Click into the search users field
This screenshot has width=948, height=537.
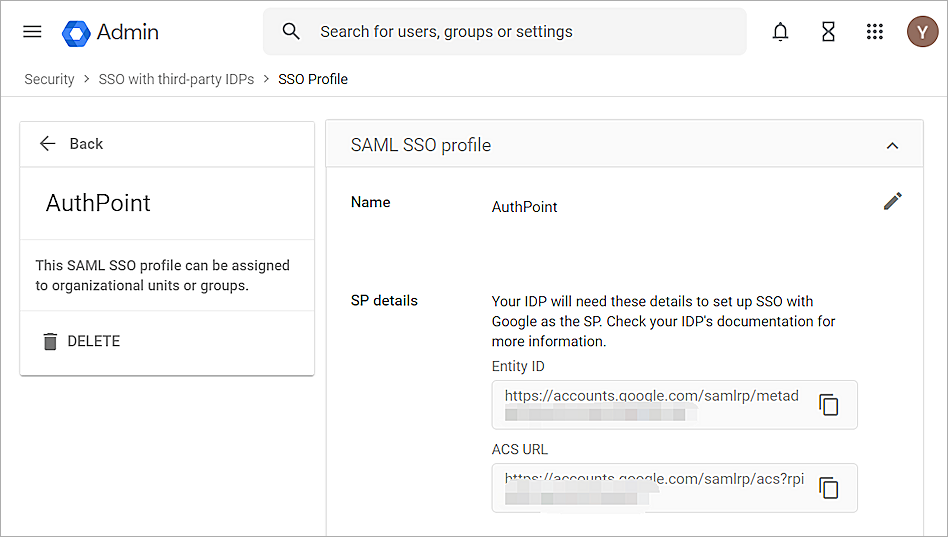point(520,32)
